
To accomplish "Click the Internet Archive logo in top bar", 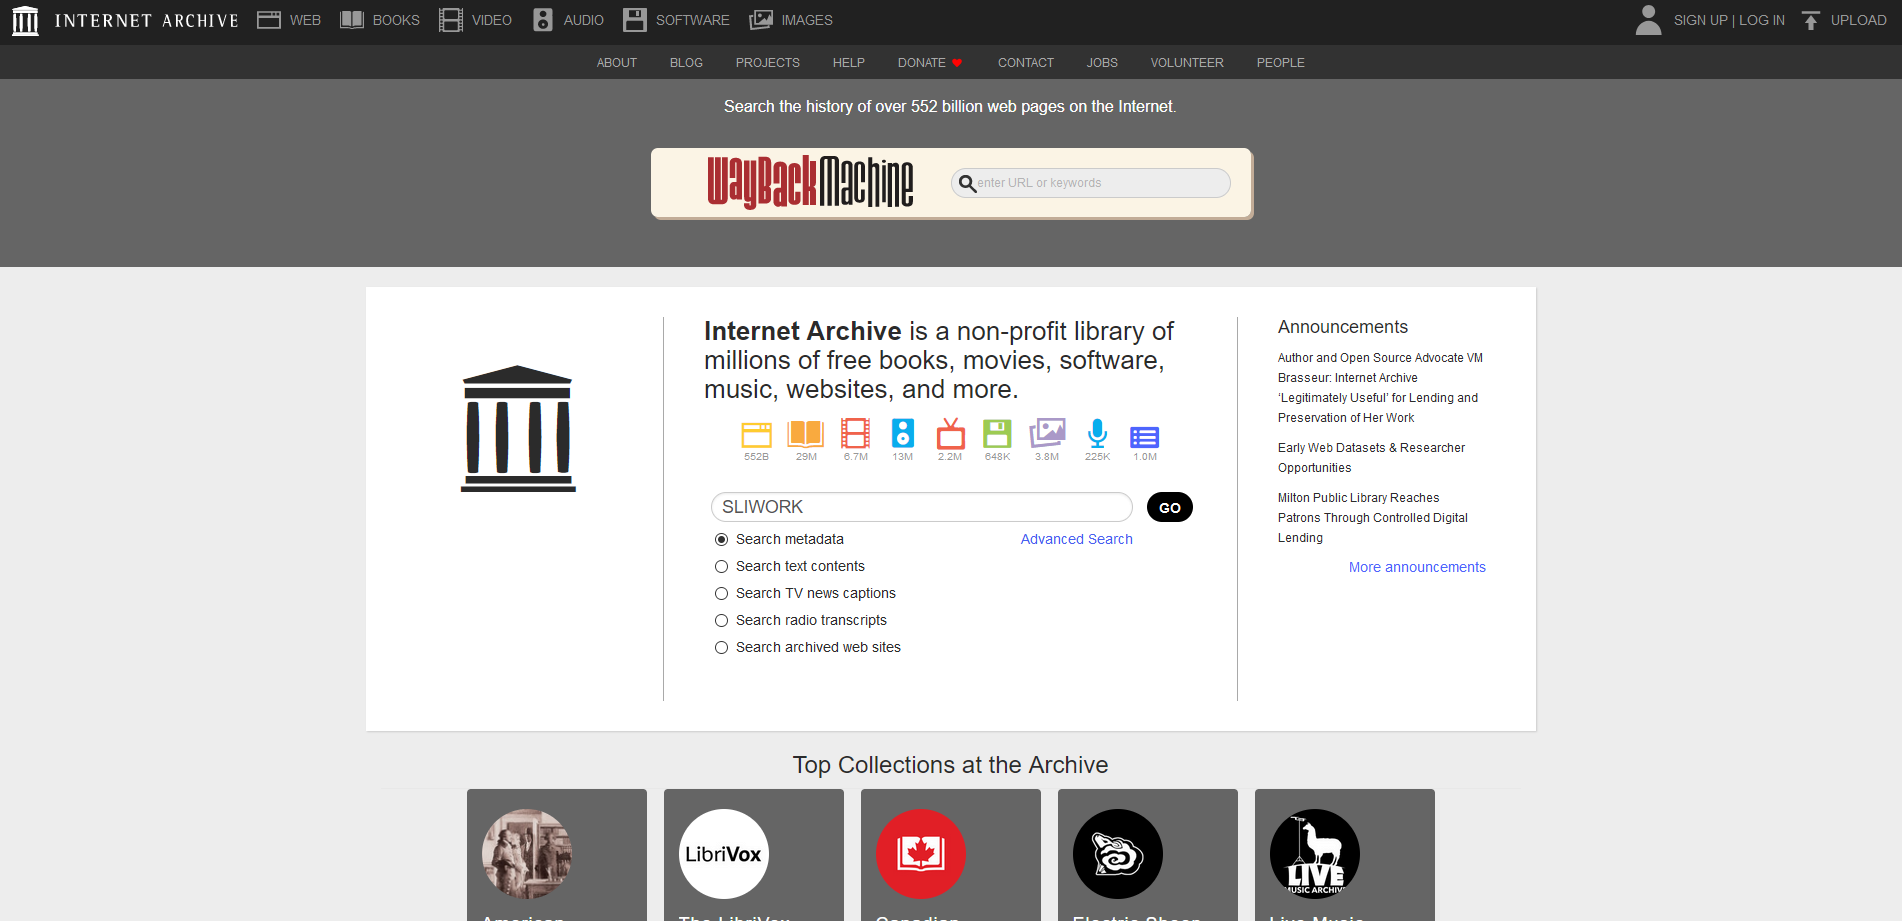I will click(25, 20).
